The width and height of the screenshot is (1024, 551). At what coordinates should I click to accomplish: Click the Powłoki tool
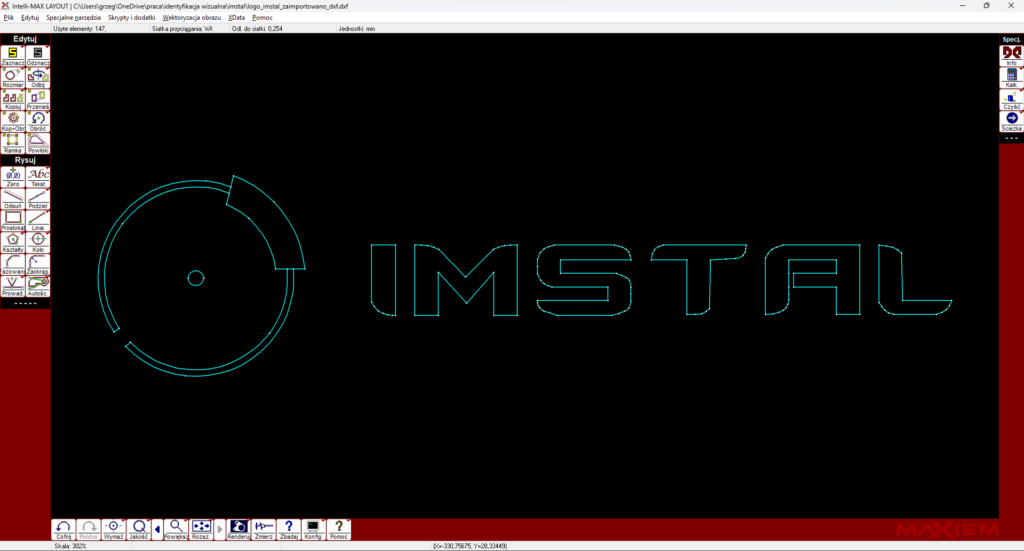point(38,143)
